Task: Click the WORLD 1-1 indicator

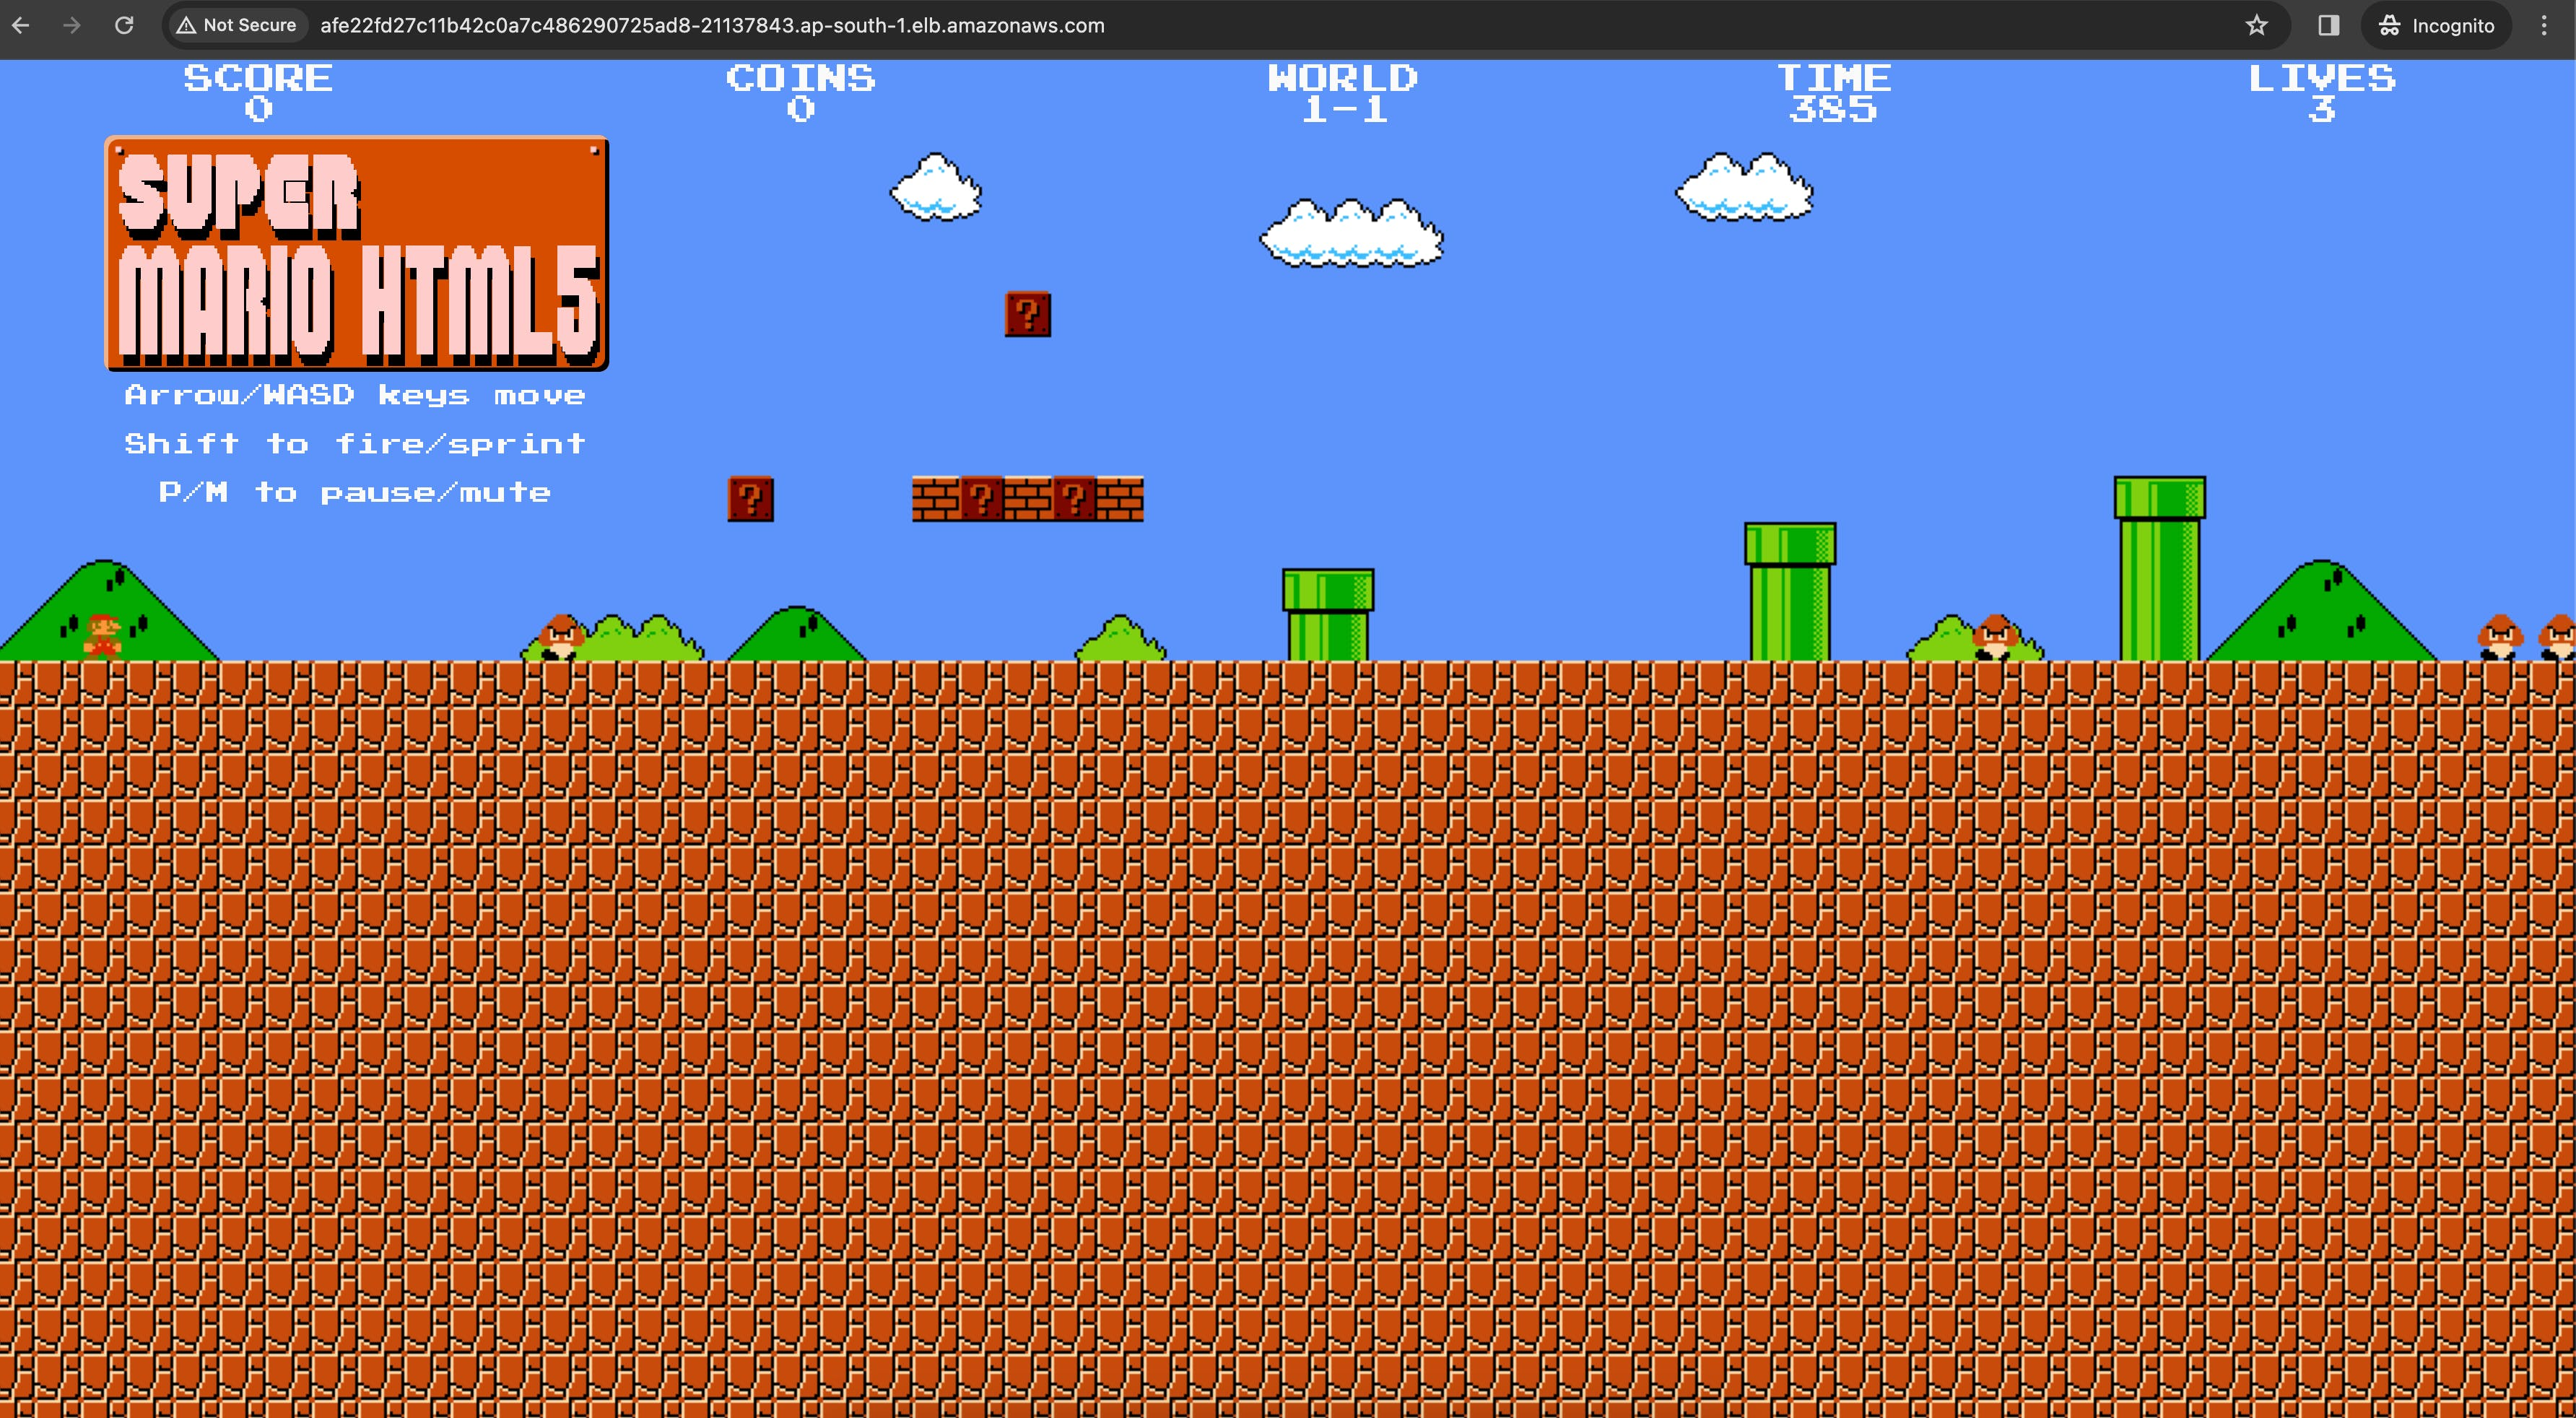Action: point(1343,93)
